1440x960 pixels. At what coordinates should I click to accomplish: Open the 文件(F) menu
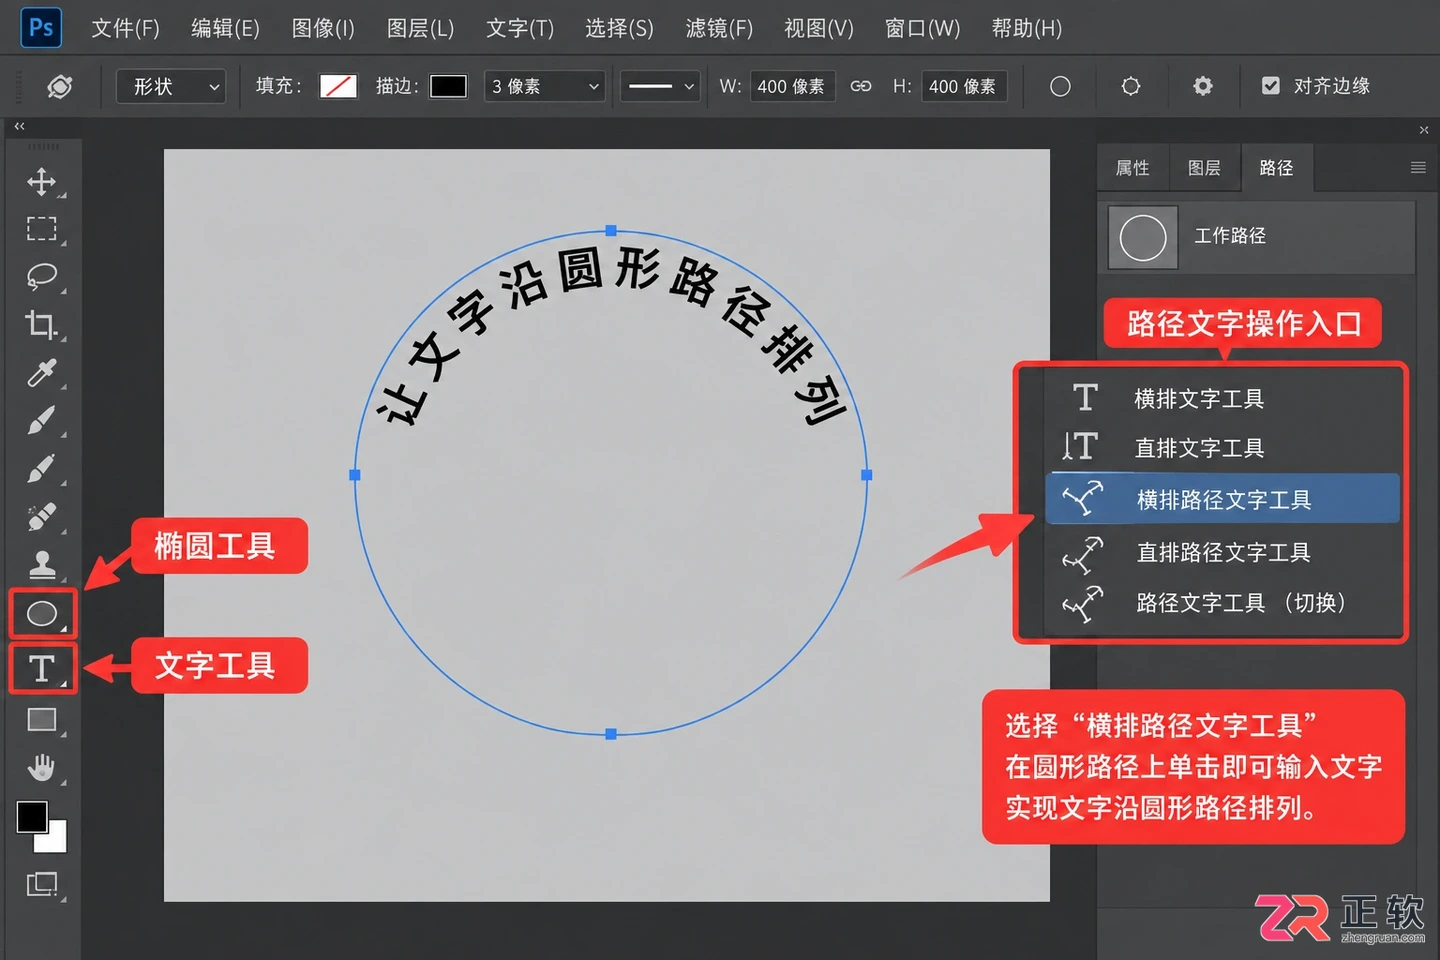pyautogui.click(x=125, y=28)
